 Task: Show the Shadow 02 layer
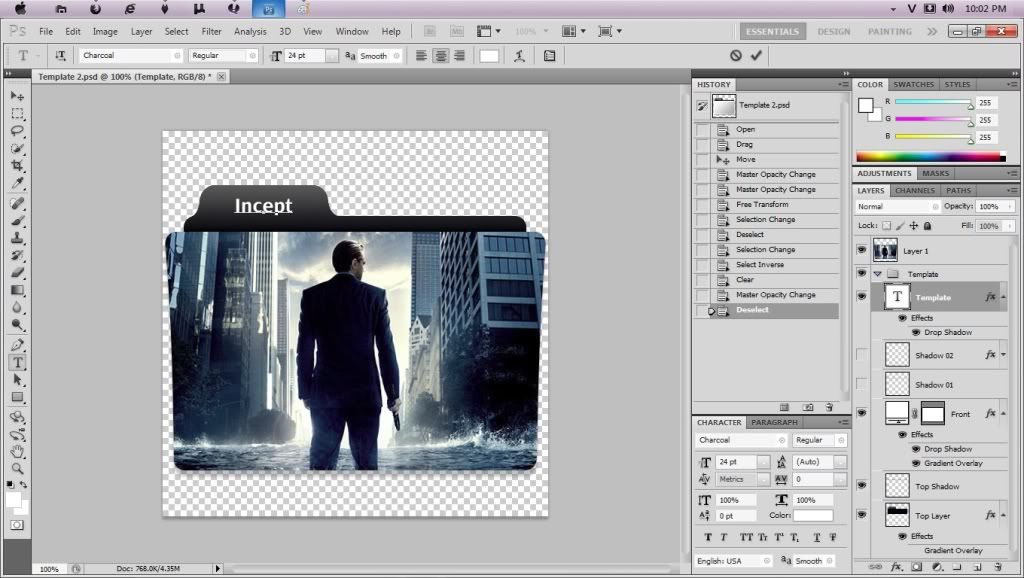click(x=861, y=355)
